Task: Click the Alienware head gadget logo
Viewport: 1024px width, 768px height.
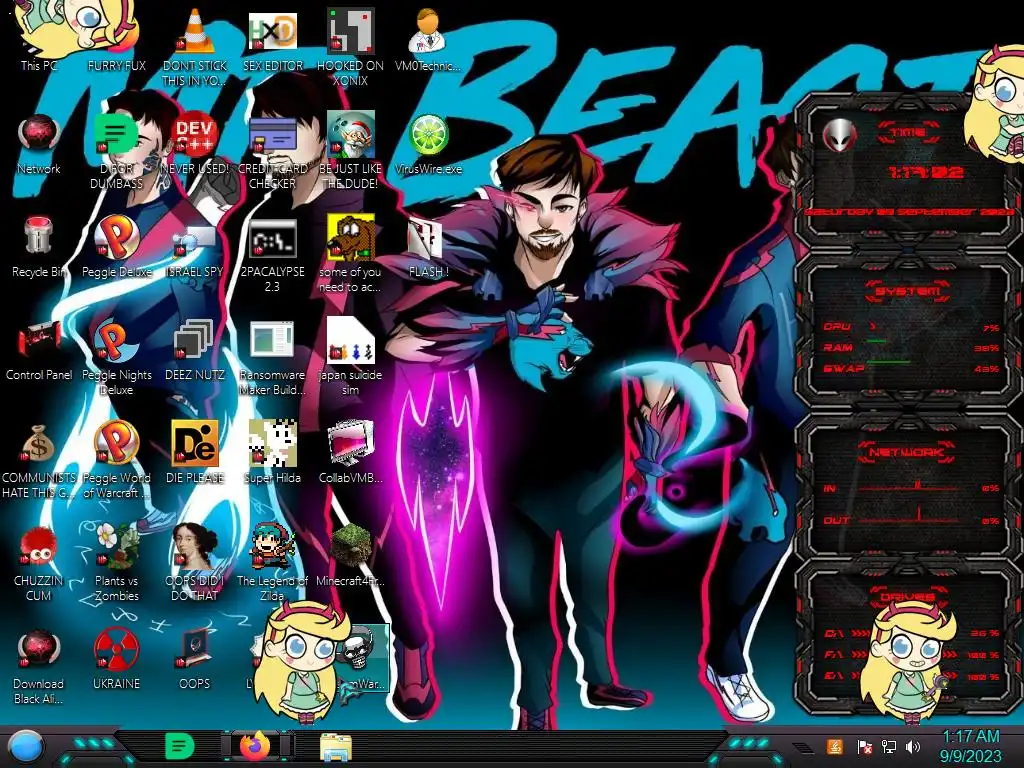Action: (839, 136)
